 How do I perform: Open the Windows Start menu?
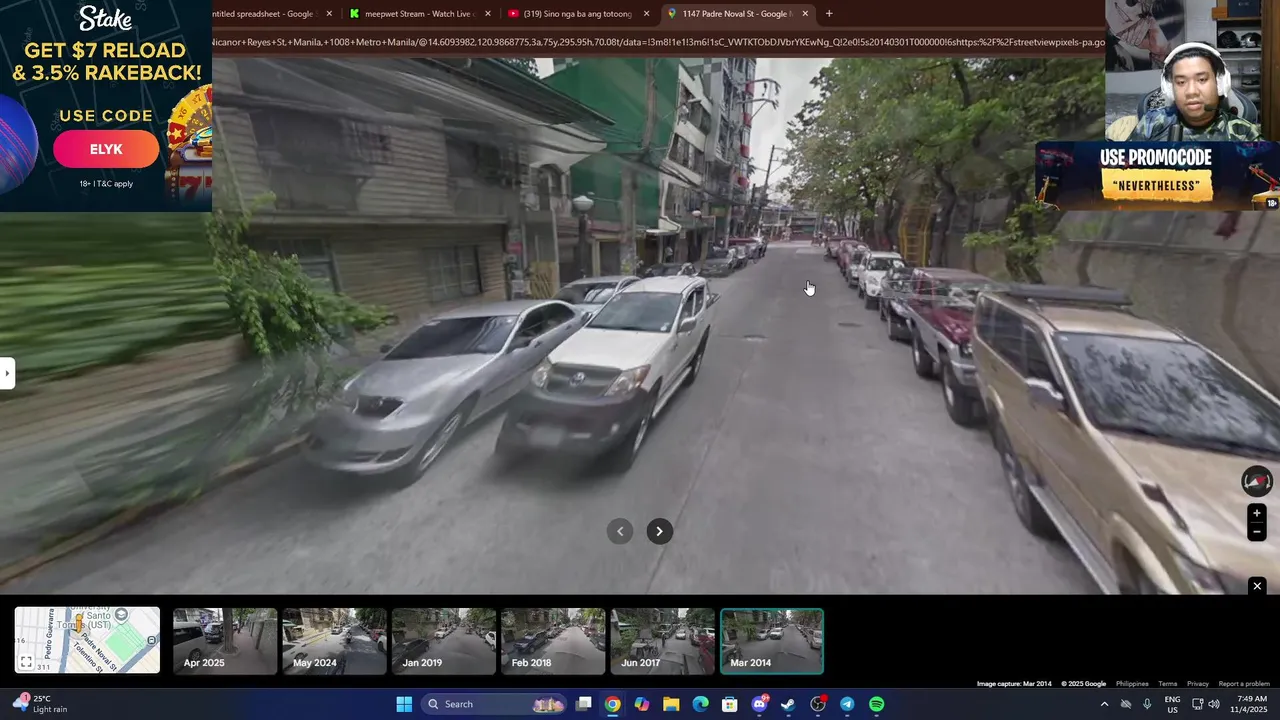pos(404,704)
